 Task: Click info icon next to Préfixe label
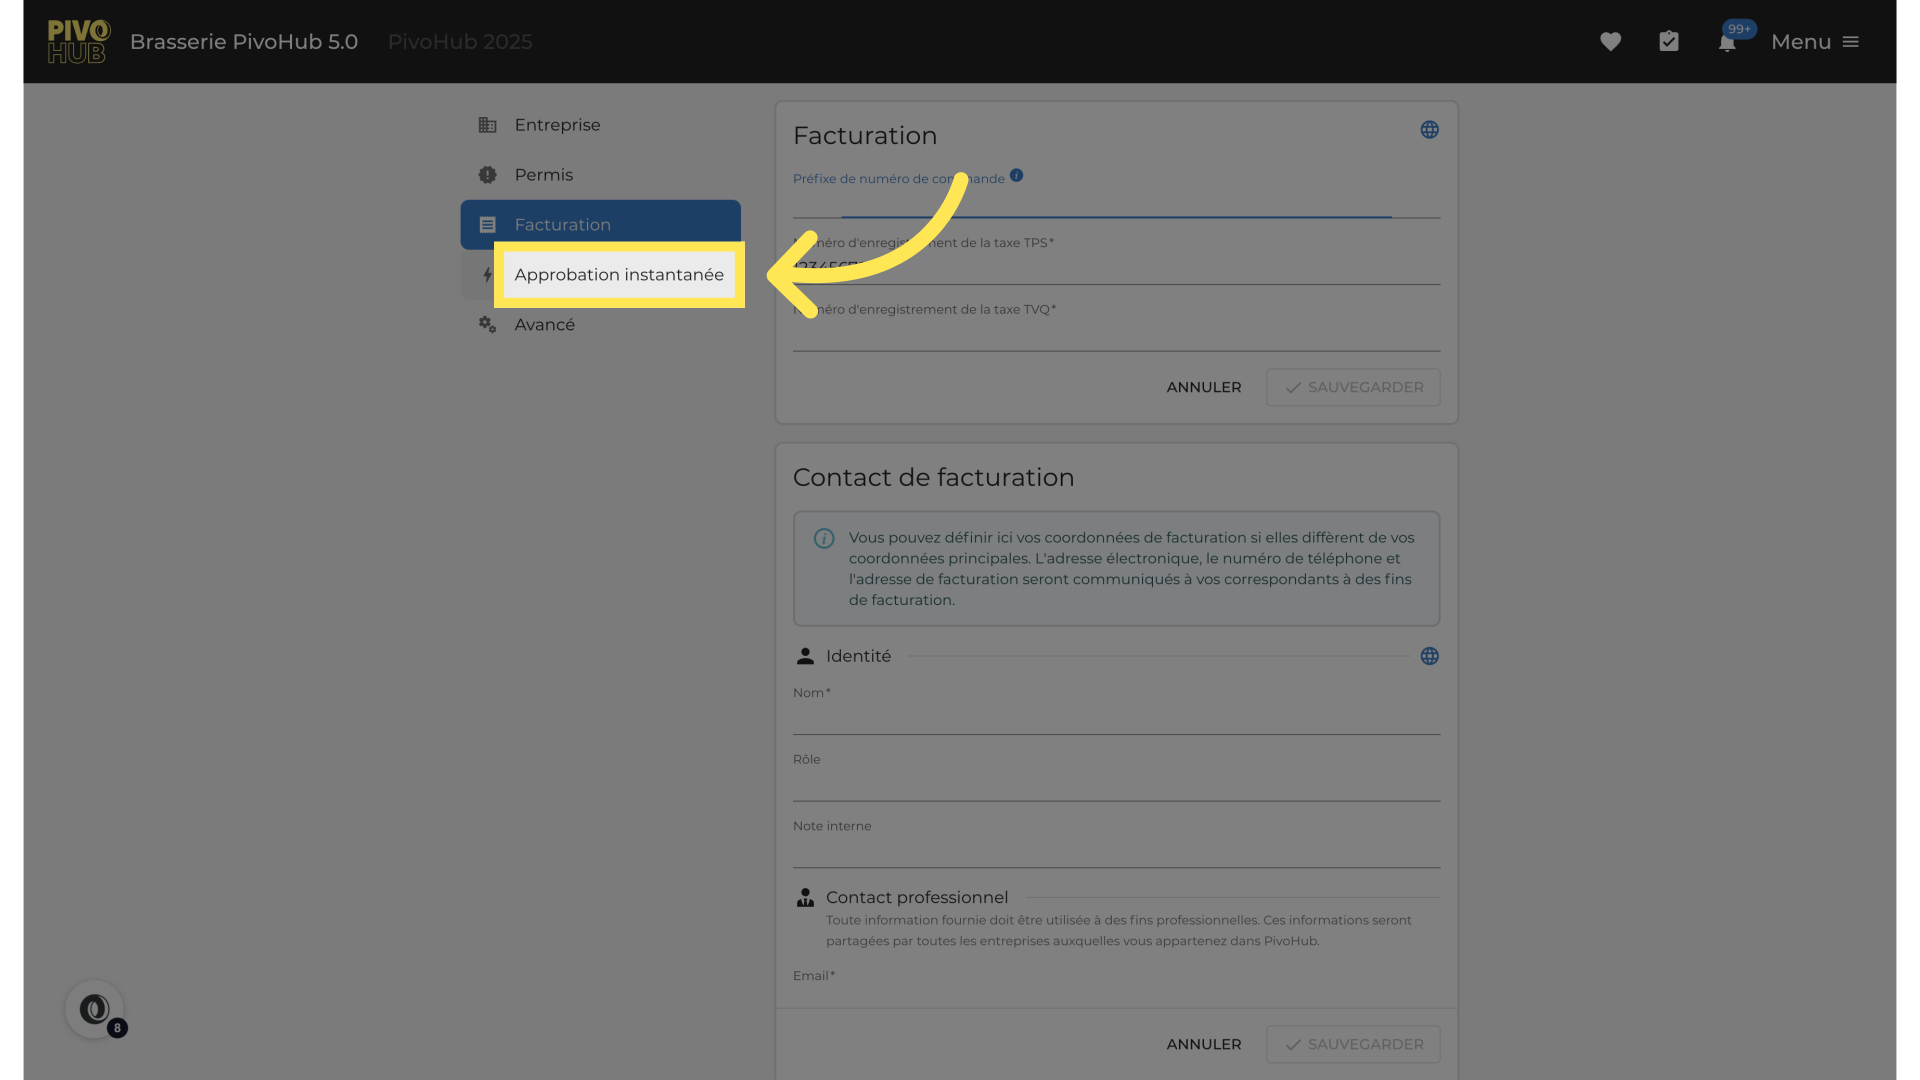coord(1016,176)
